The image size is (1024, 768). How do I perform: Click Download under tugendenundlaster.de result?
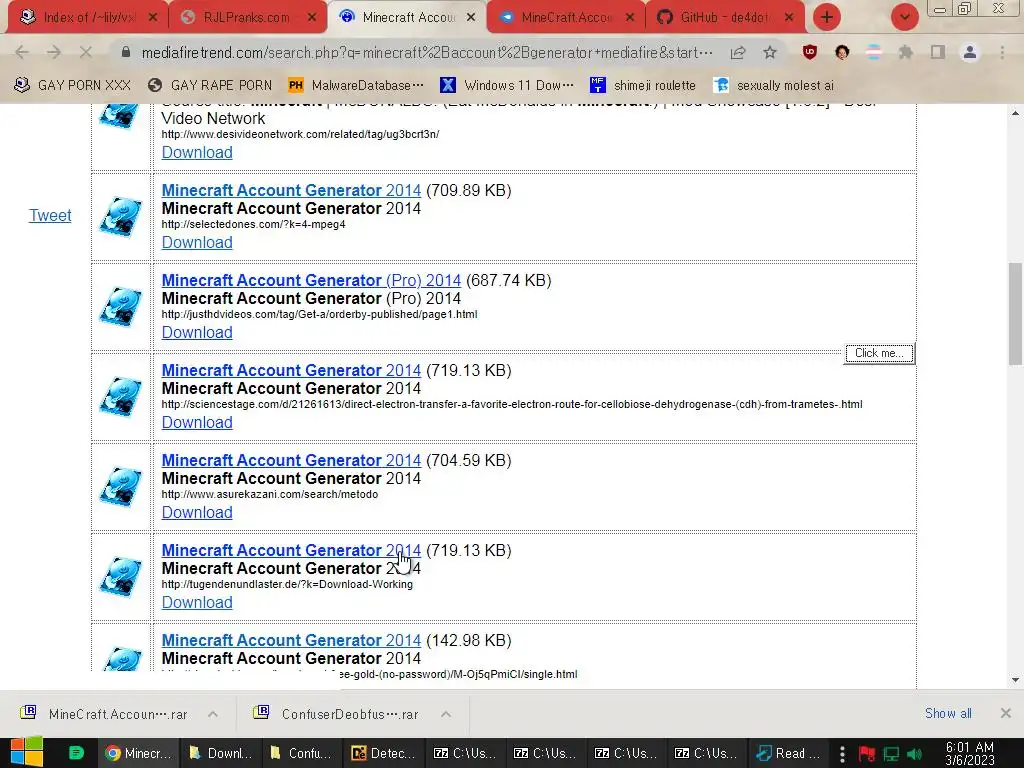pos(197,603)
